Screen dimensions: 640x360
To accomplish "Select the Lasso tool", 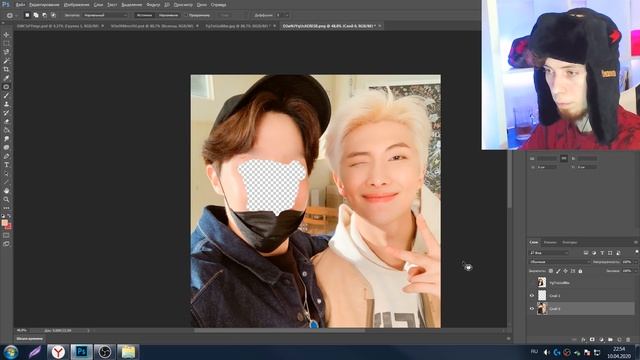I will coord(6,52).
